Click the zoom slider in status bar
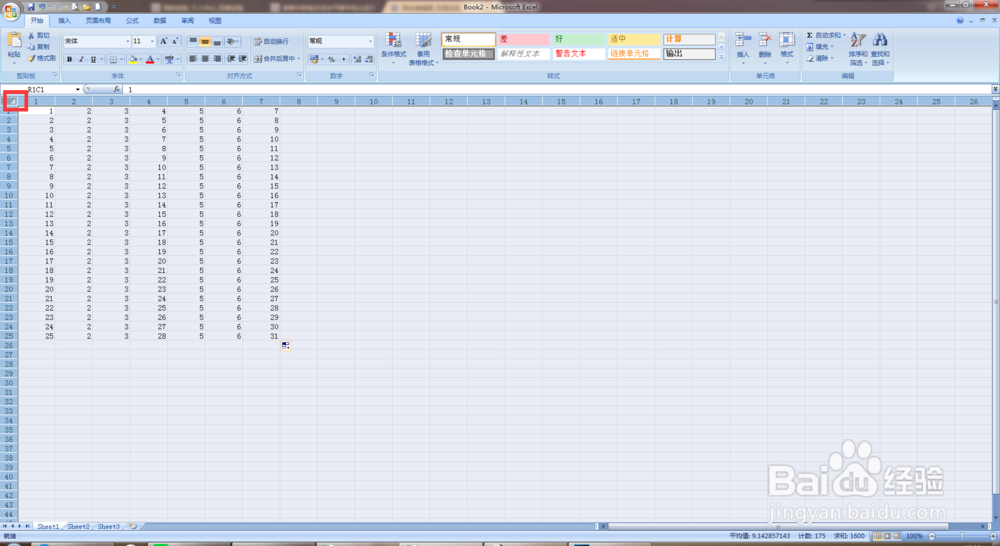 coord(962,536)
